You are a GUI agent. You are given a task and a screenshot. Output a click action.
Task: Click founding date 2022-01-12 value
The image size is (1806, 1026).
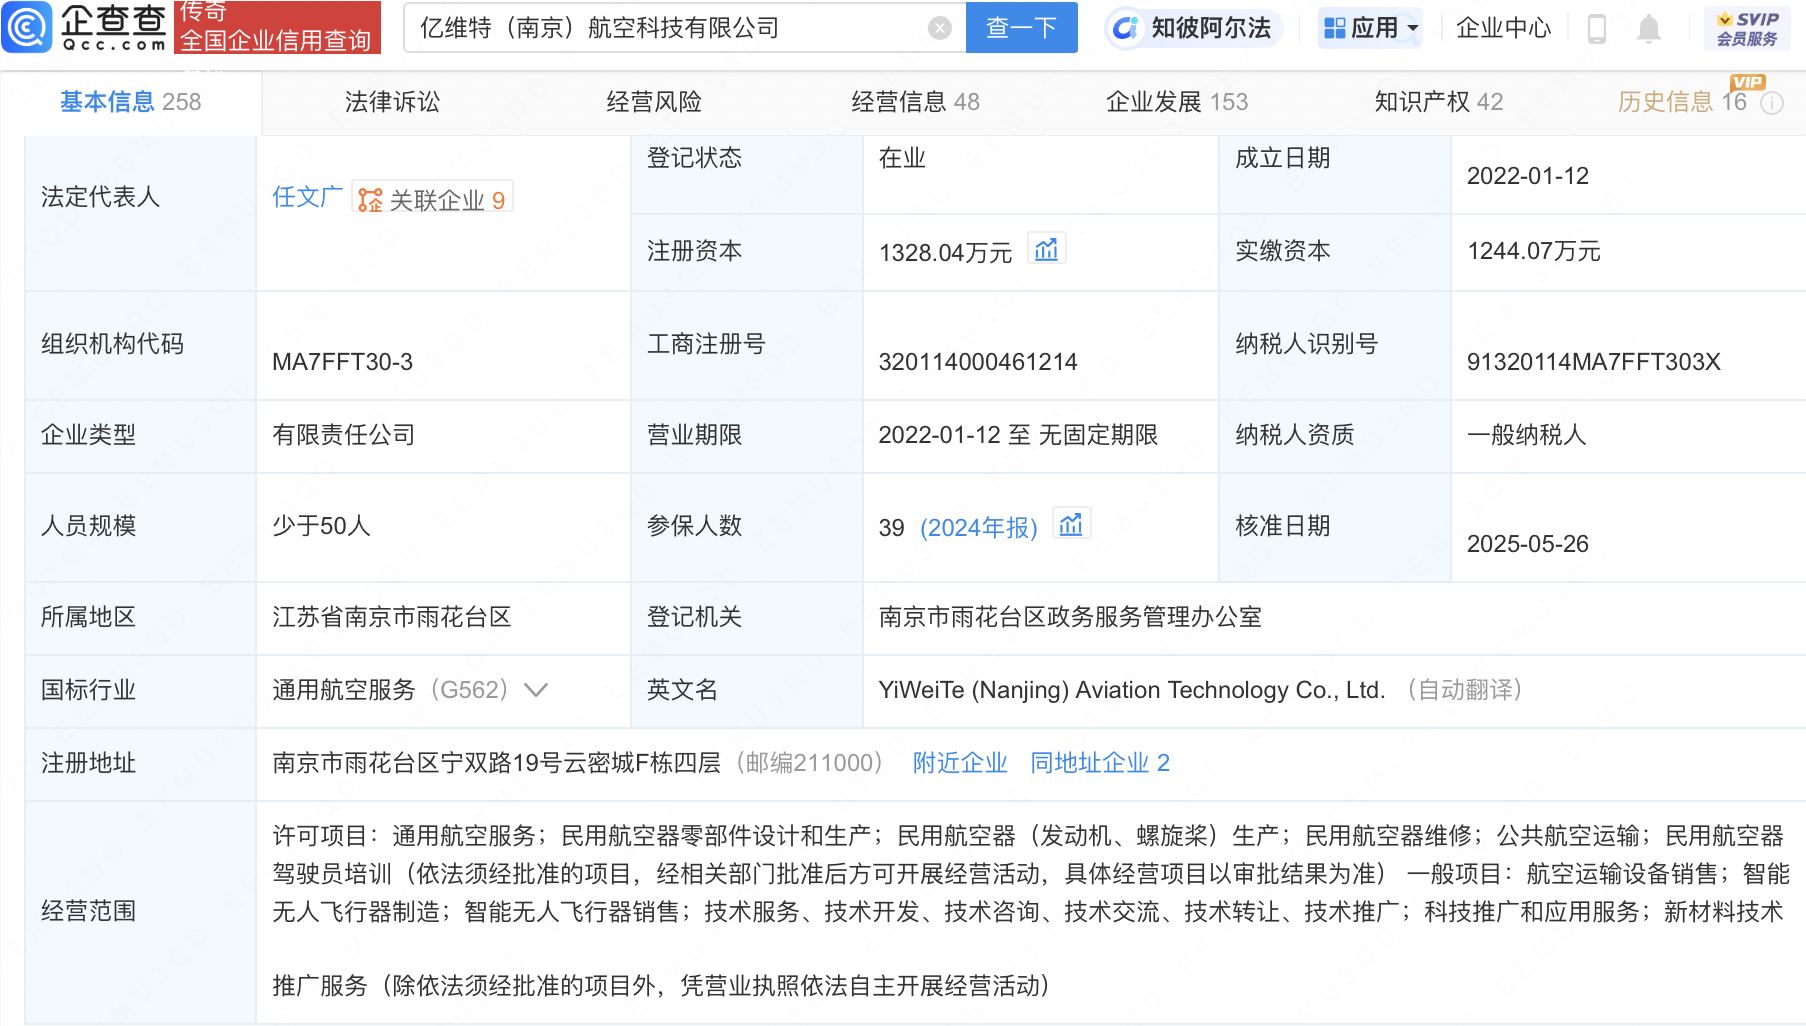point(1527,176)
